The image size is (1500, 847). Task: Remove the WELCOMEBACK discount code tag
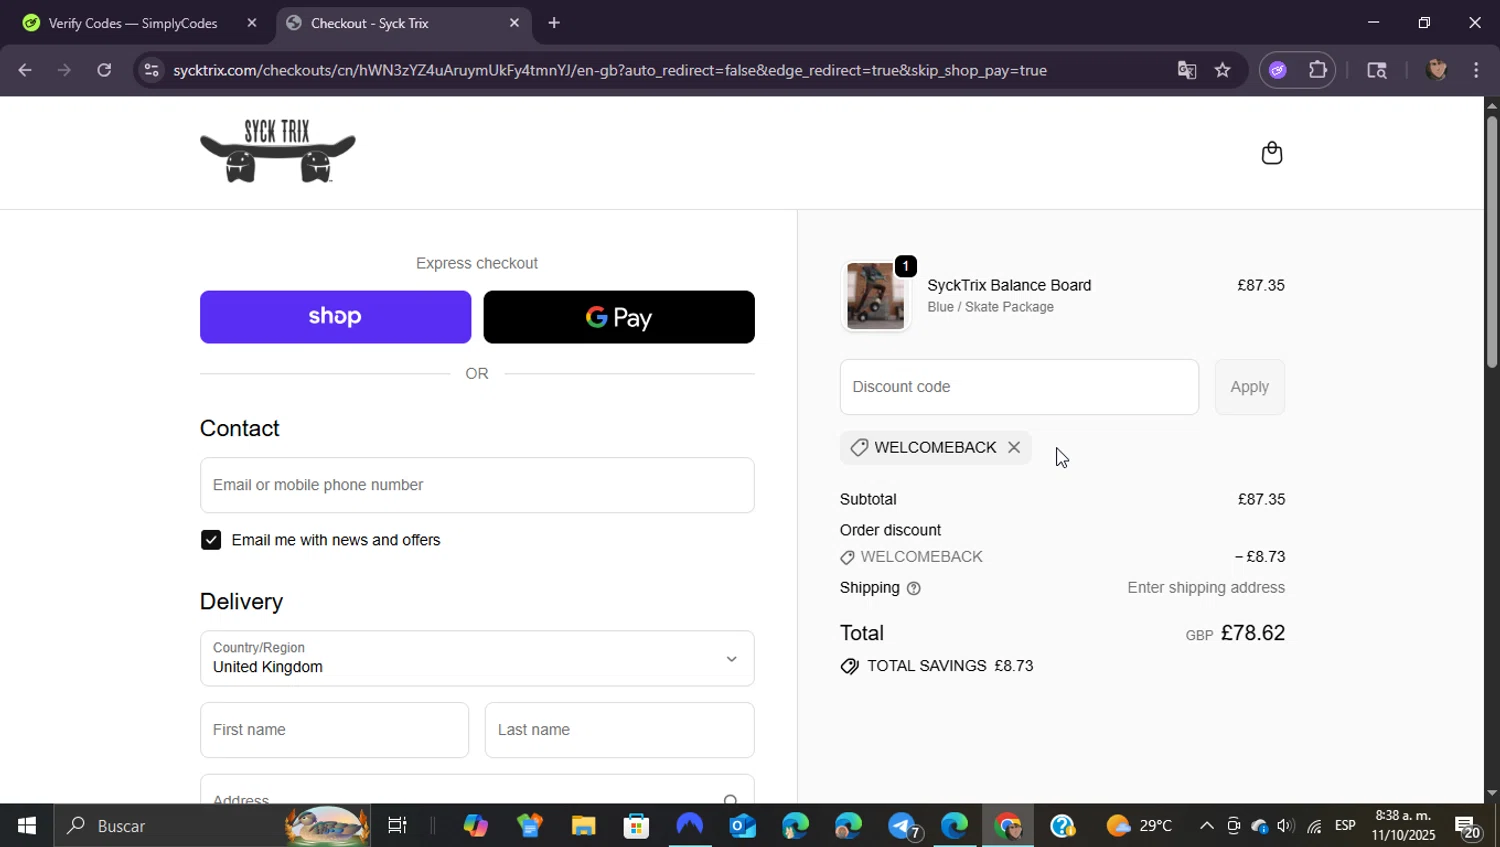[1014, 448]
